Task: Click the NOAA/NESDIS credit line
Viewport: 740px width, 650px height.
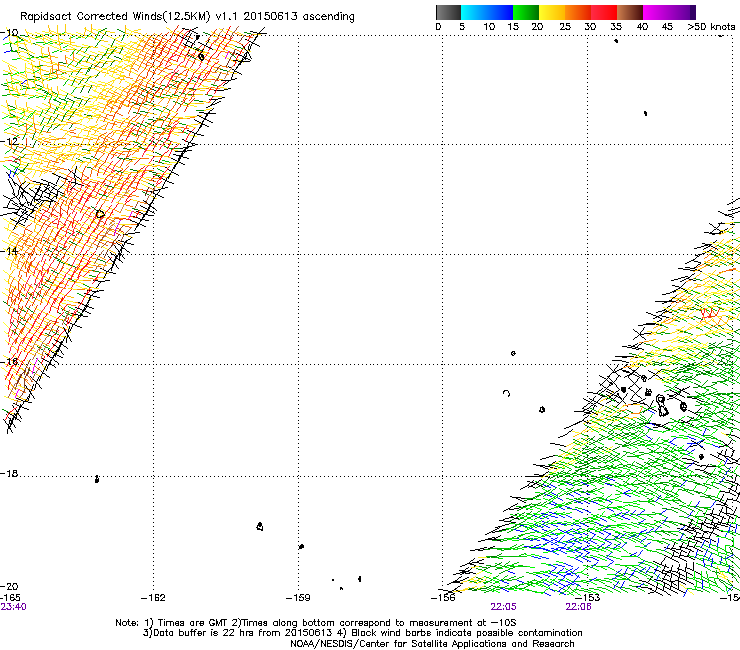Action: coord(432,644)
